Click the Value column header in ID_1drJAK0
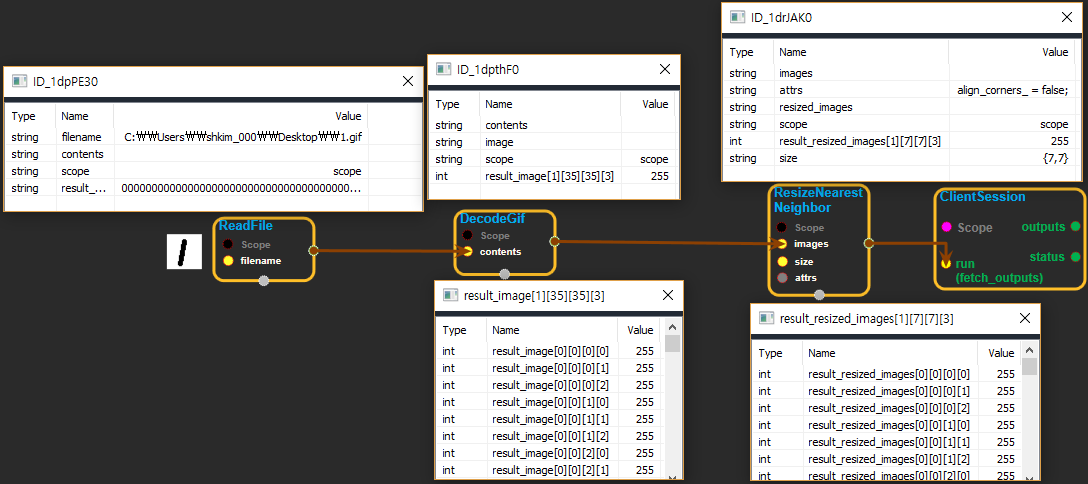Viewport: 1088px width, 484px height. tap(1055, 52)
